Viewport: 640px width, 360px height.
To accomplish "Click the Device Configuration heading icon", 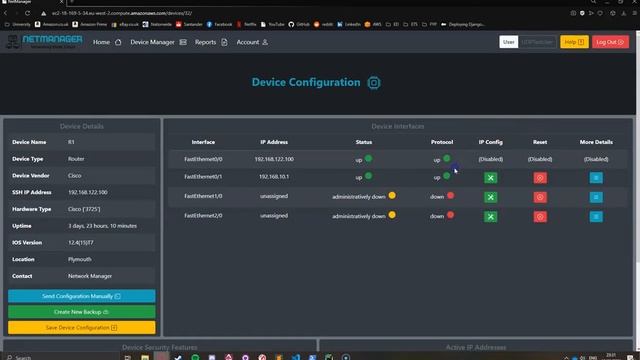I will (373, 82).
